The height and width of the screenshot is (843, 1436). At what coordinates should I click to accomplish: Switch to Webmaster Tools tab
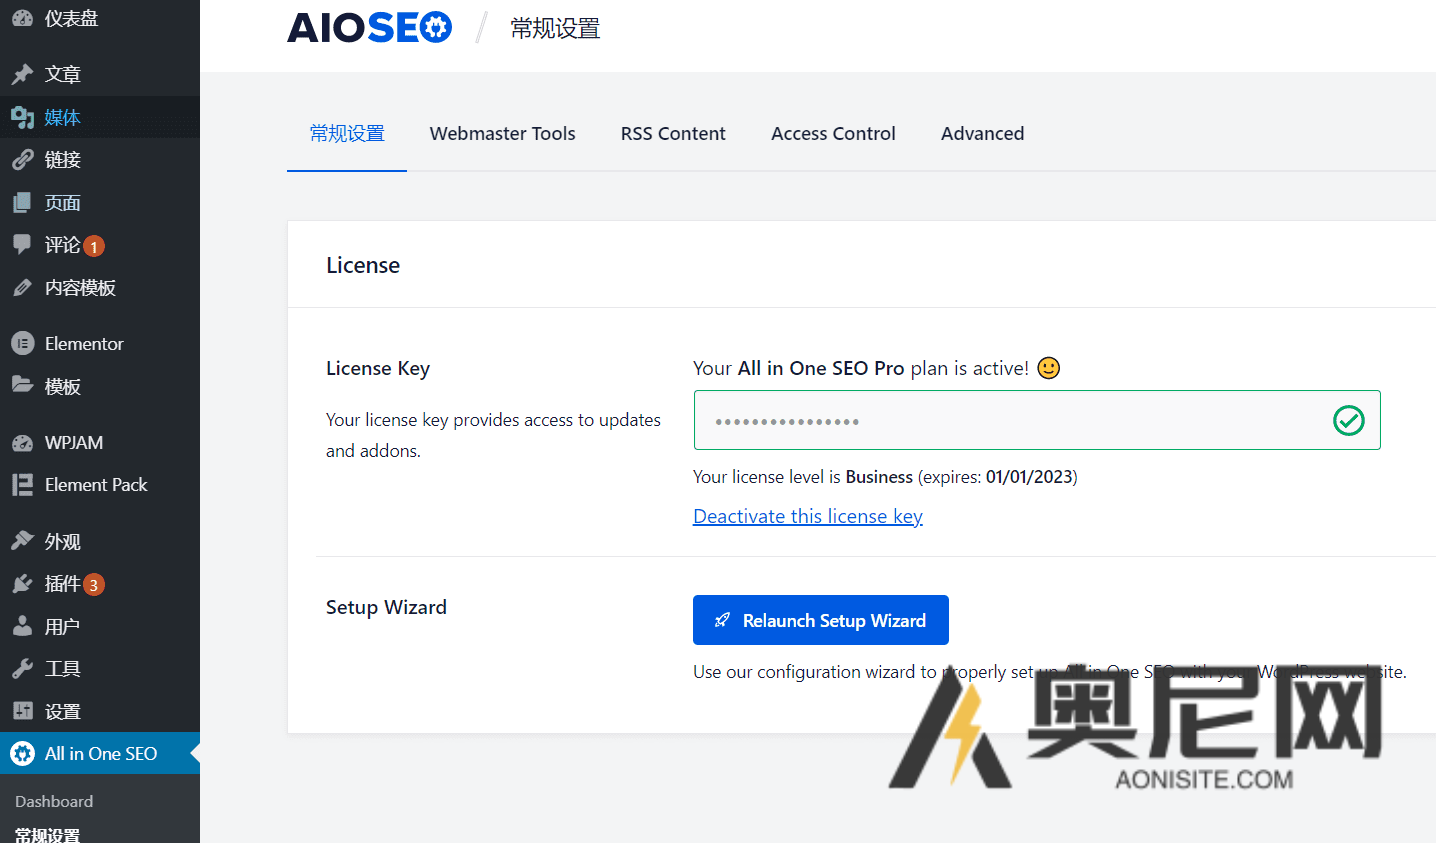pyautogui.click(x=502, y=134)
